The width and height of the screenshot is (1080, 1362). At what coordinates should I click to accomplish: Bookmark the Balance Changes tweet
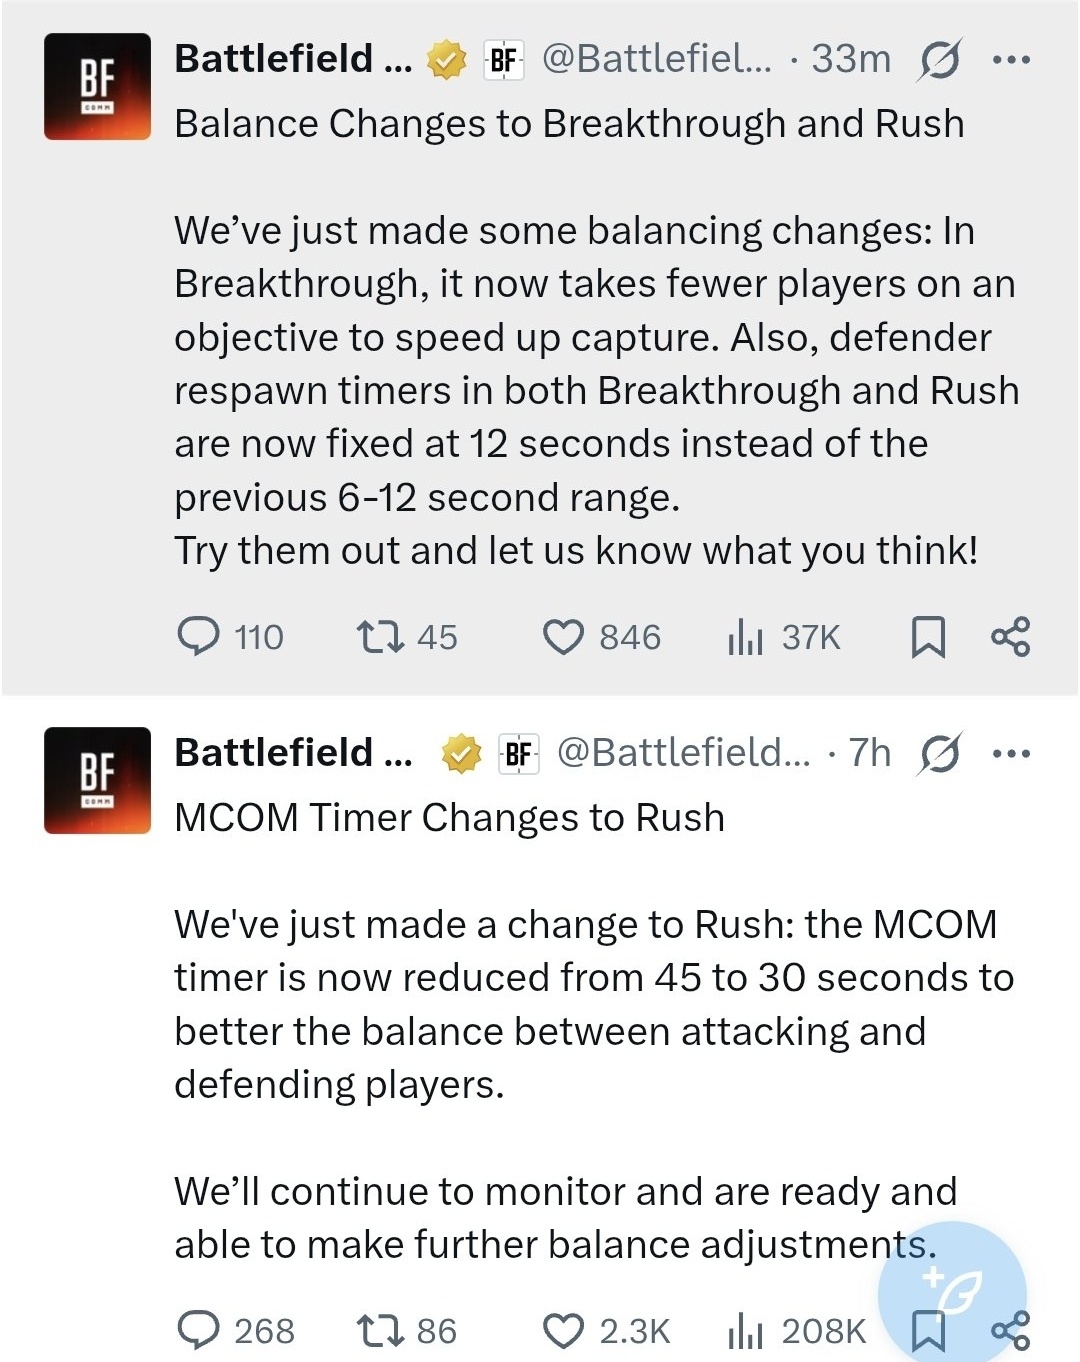point(928,636)
